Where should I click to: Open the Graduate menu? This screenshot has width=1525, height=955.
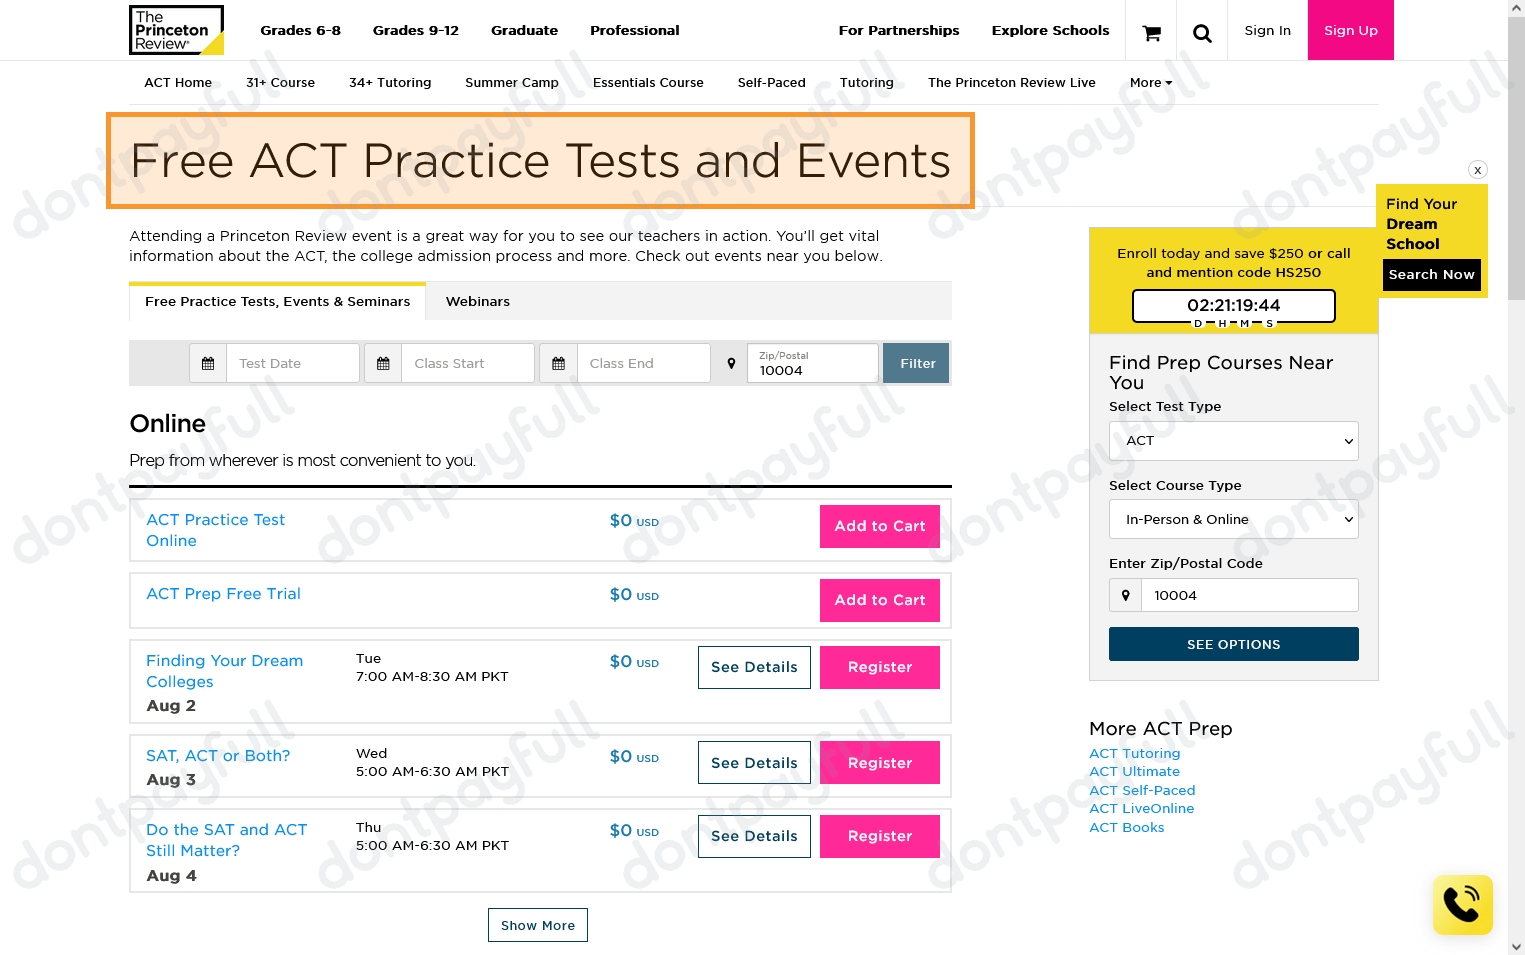(524, 30)
